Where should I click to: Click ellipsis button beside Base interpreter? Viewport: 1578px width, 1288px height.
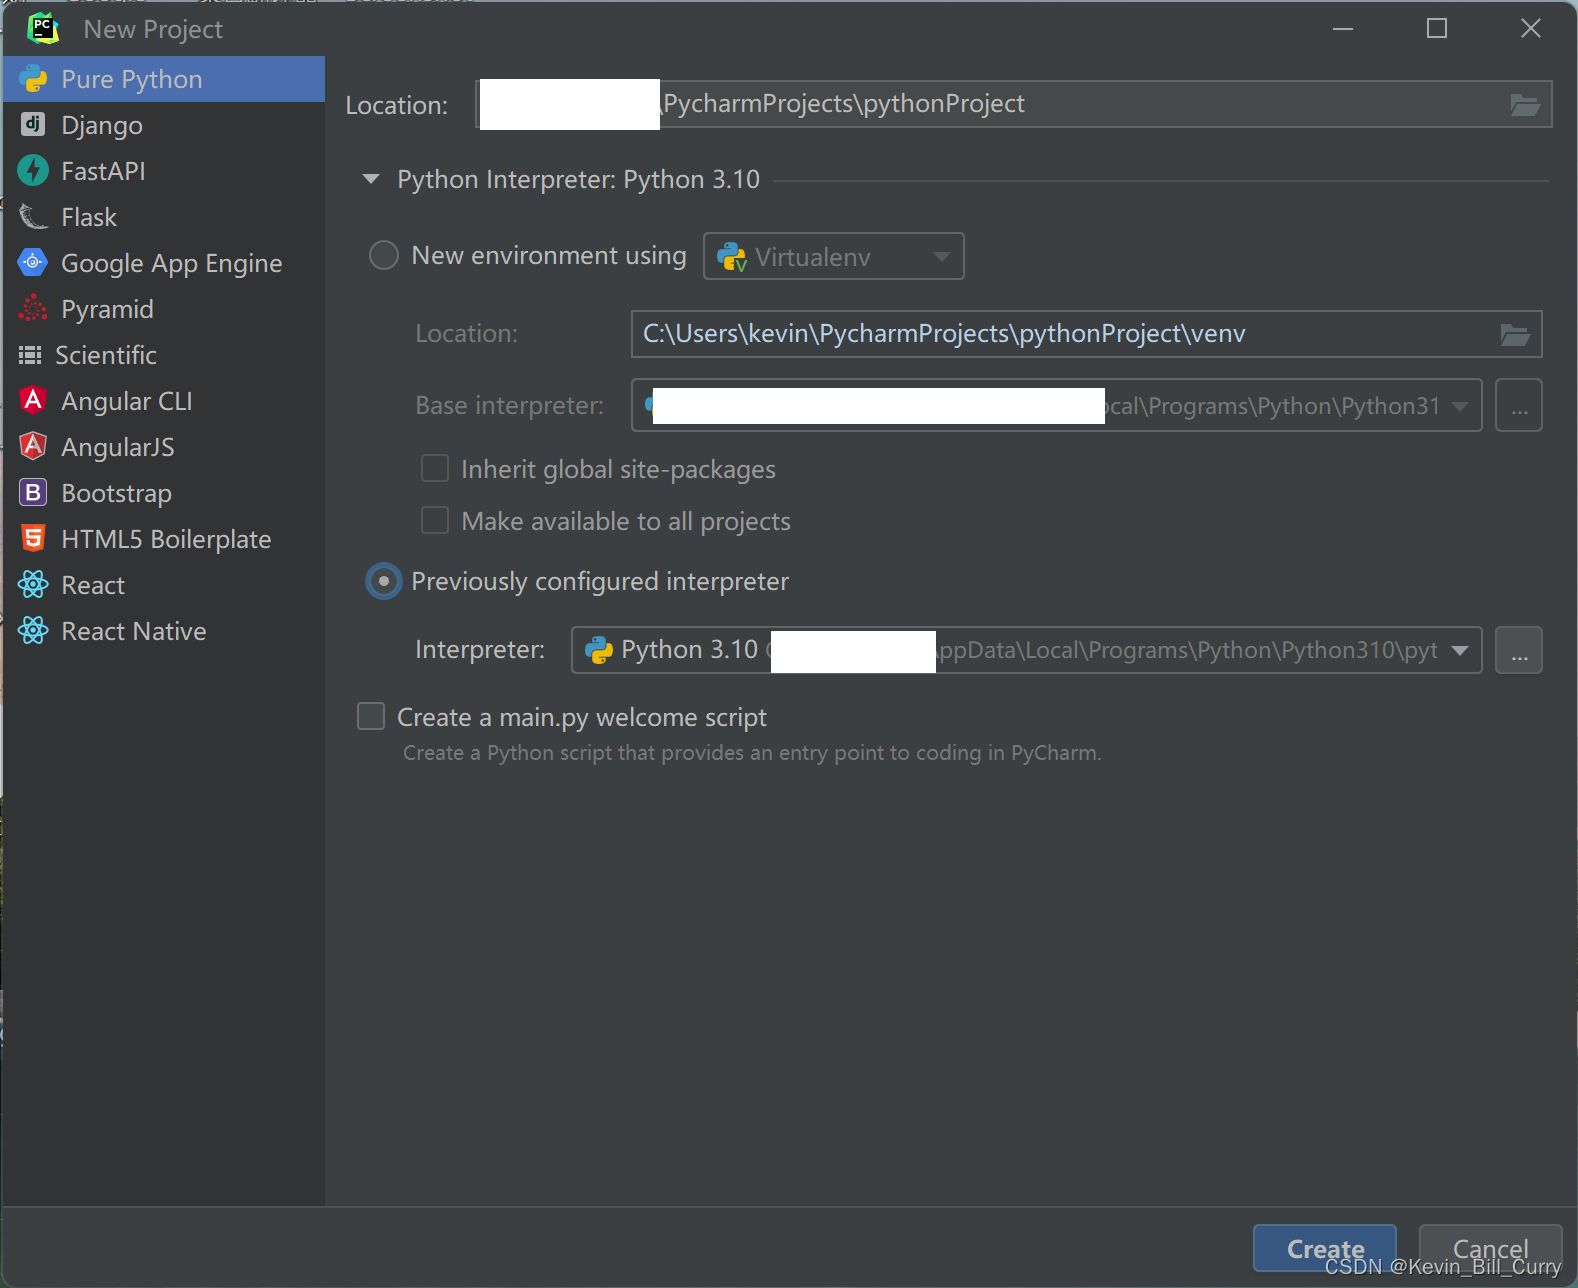click(x=1519, y=405)
